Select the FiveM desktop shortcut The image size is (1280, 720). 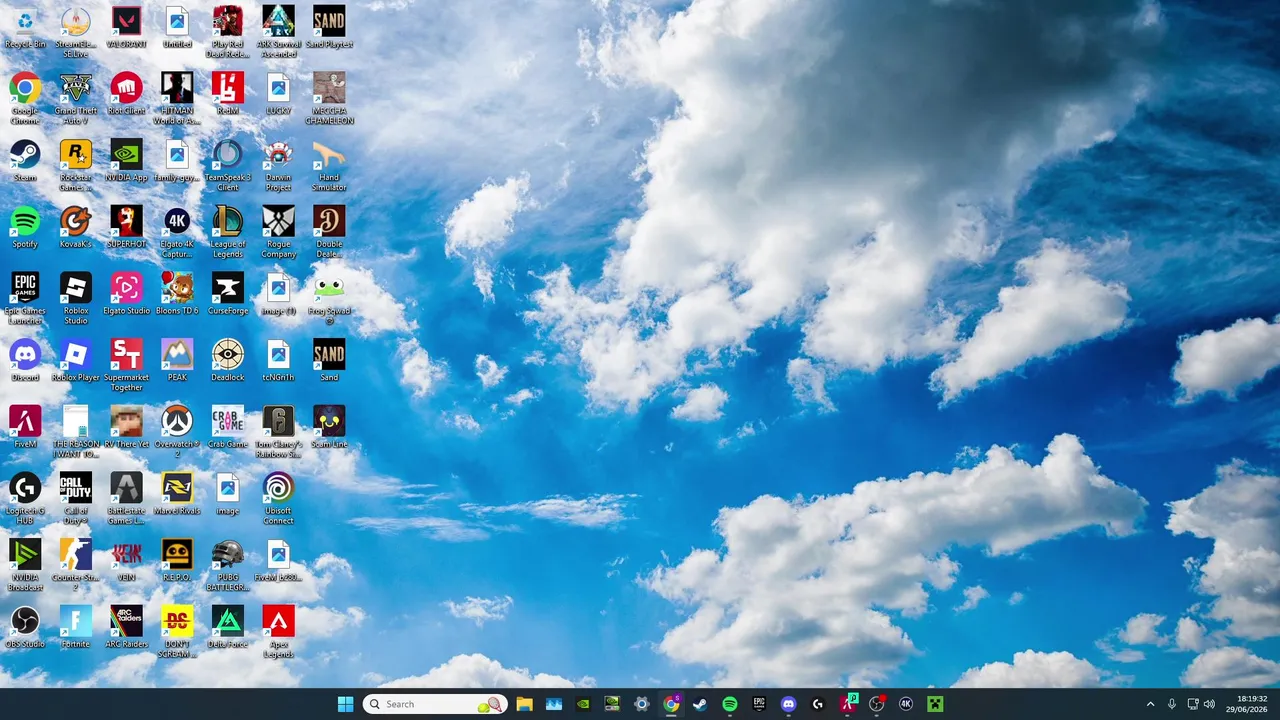25,428
